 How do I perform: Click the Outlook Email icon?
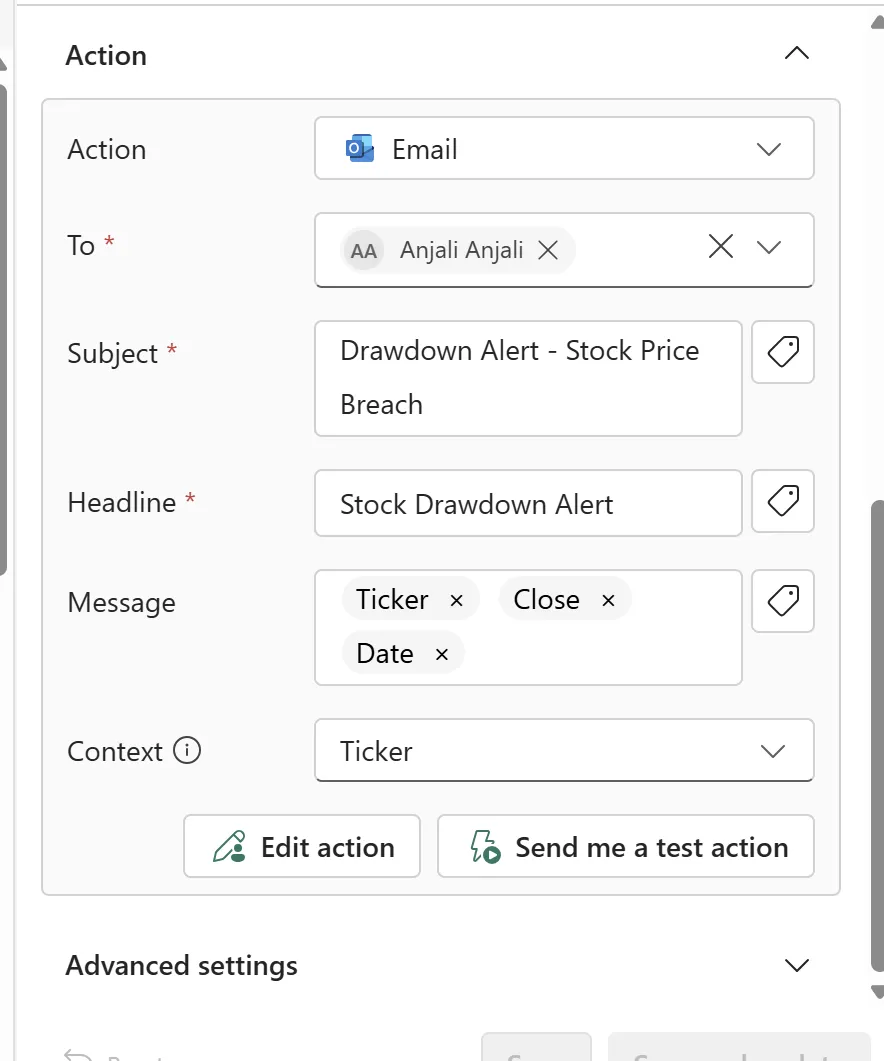point(359,149)
